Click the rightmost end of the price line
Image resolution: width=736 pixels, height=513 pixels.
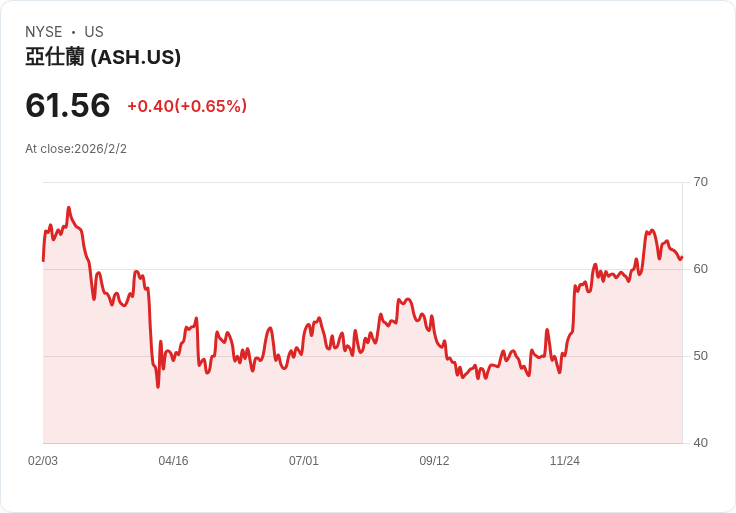point(682,257)
